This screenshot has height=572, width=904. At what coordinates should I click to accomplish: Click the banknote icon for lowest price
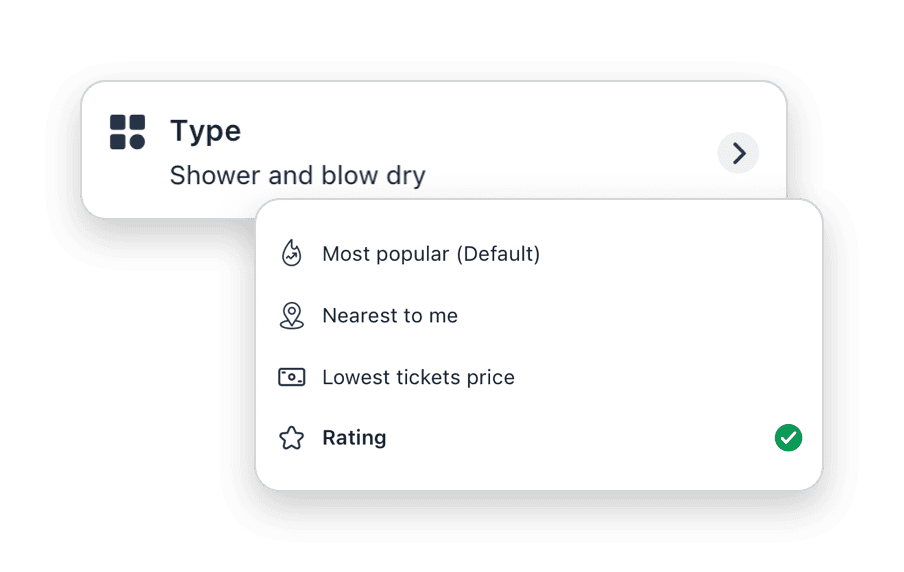291,378
